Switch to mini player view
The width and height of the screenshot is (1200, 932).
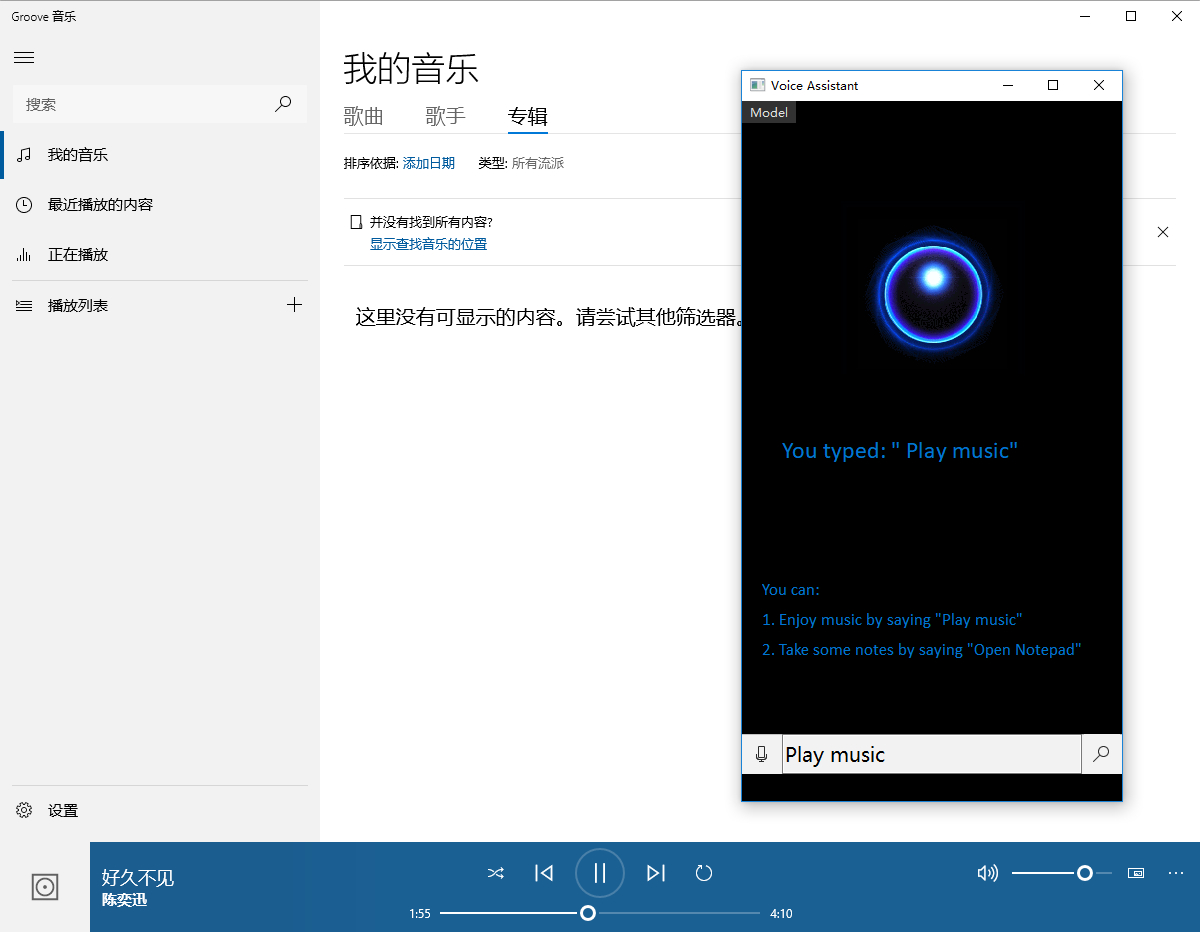(x=1136, y=873)
